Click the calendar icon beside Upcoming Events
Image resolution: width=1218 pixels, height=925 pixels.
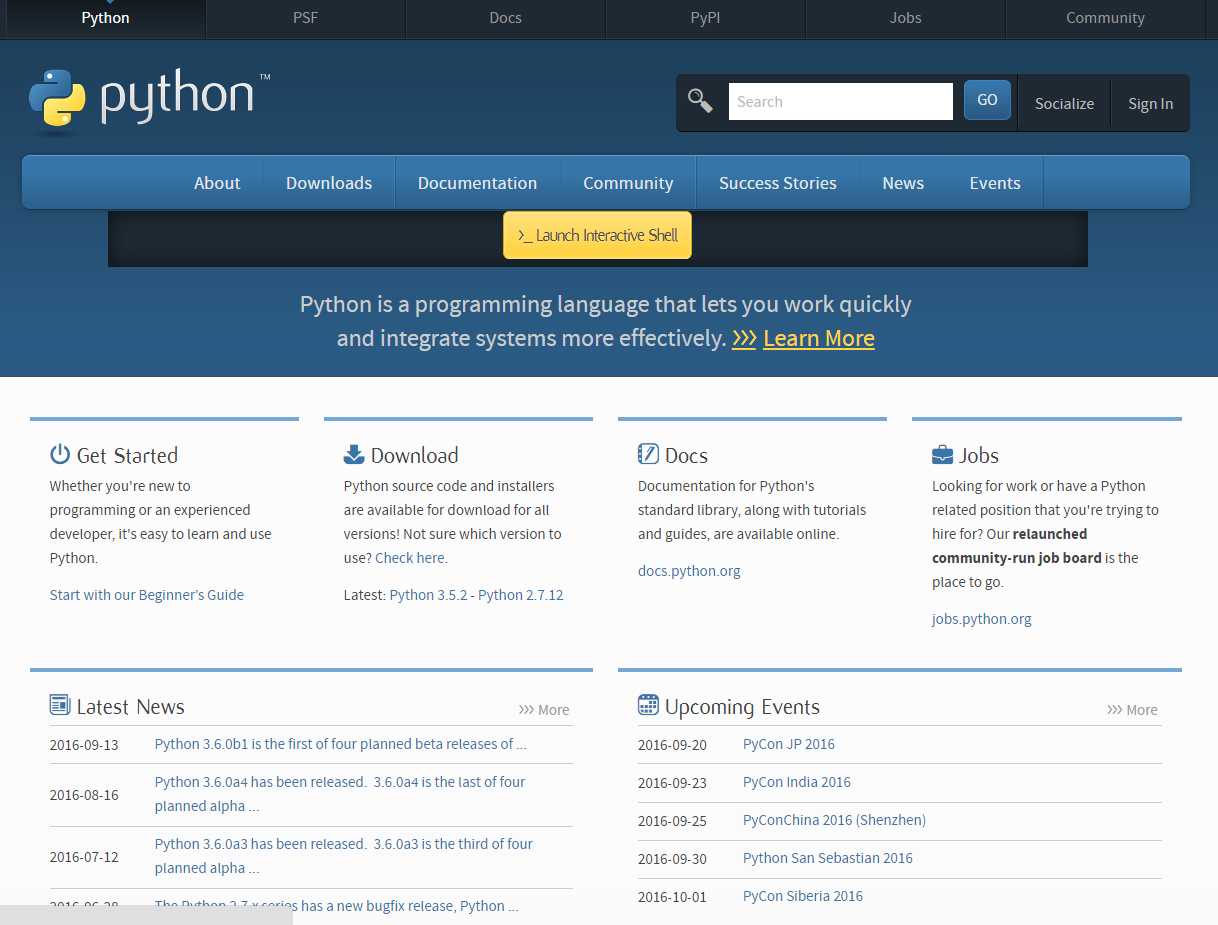[x=648, y=705]
